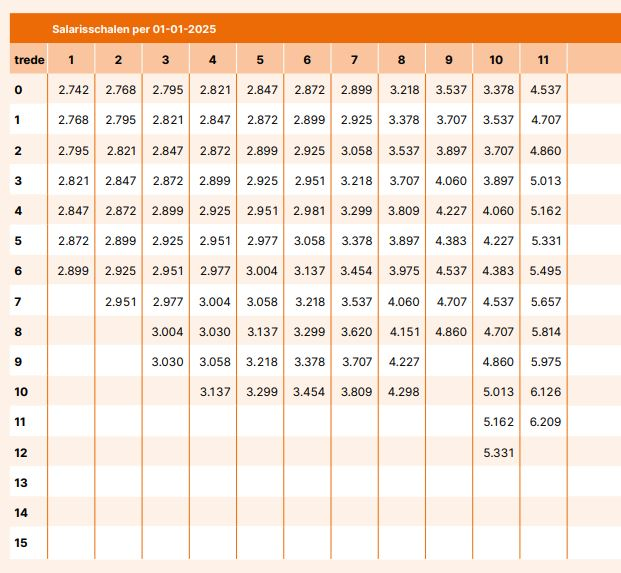Click the salary value 5.495

545,272
